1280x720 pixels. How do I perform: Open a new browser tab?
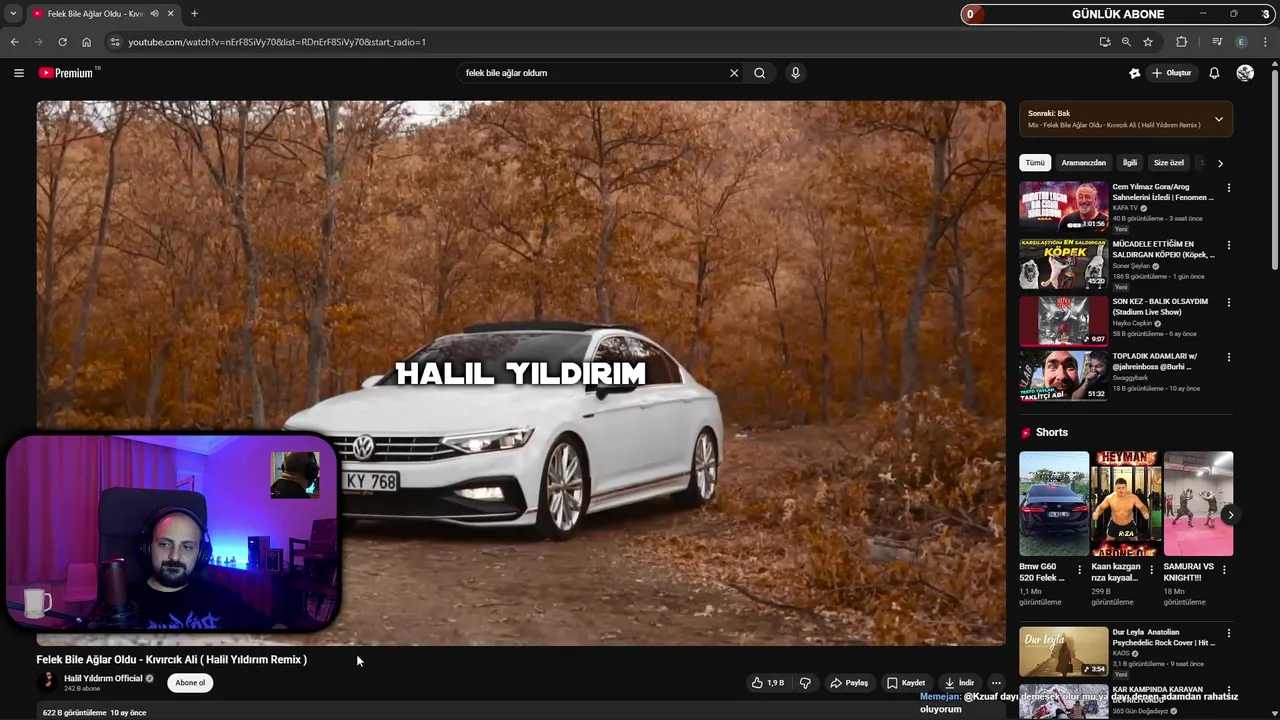194,14
